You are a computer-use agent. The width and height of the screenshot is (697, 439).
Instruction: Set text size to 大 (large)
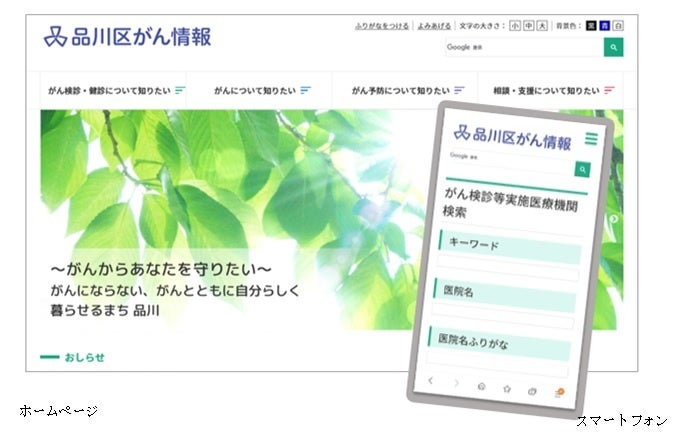542,25
